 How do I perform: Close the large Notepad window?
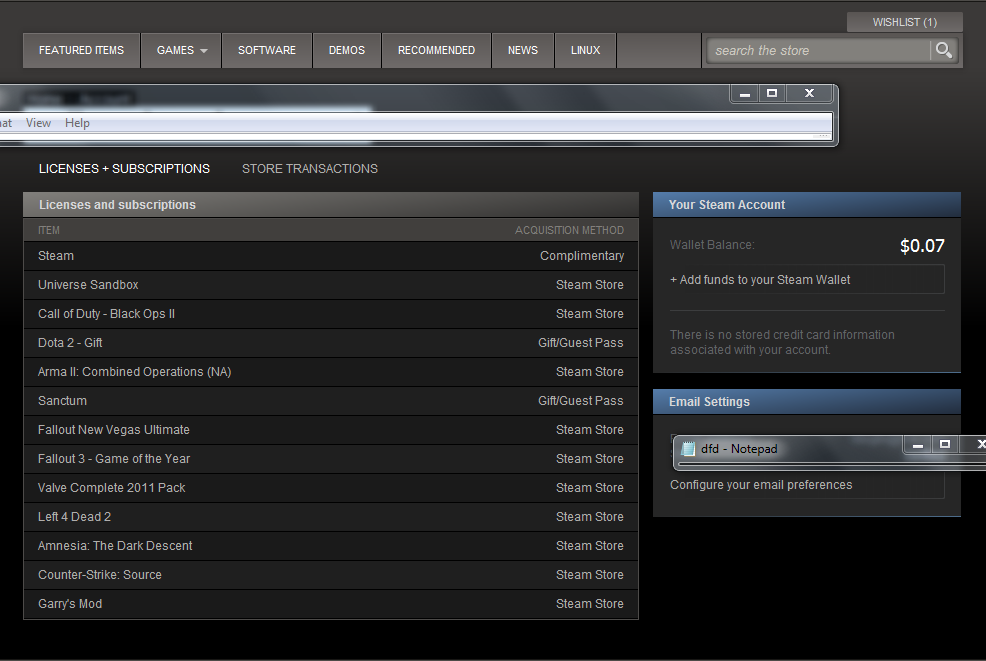pos(809,93)
